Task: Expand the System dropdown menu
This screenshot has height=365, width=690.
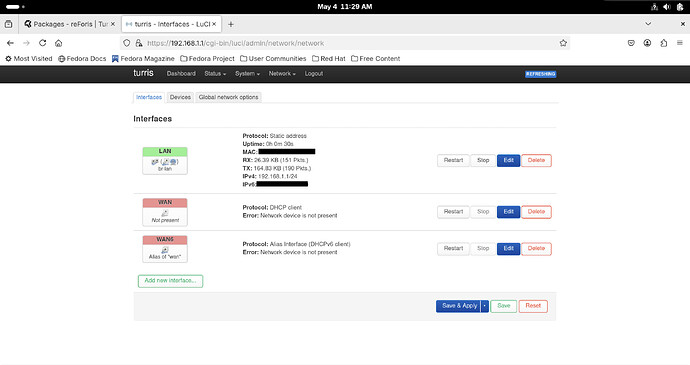Action: pyautogui.click(x=247, y=74)
